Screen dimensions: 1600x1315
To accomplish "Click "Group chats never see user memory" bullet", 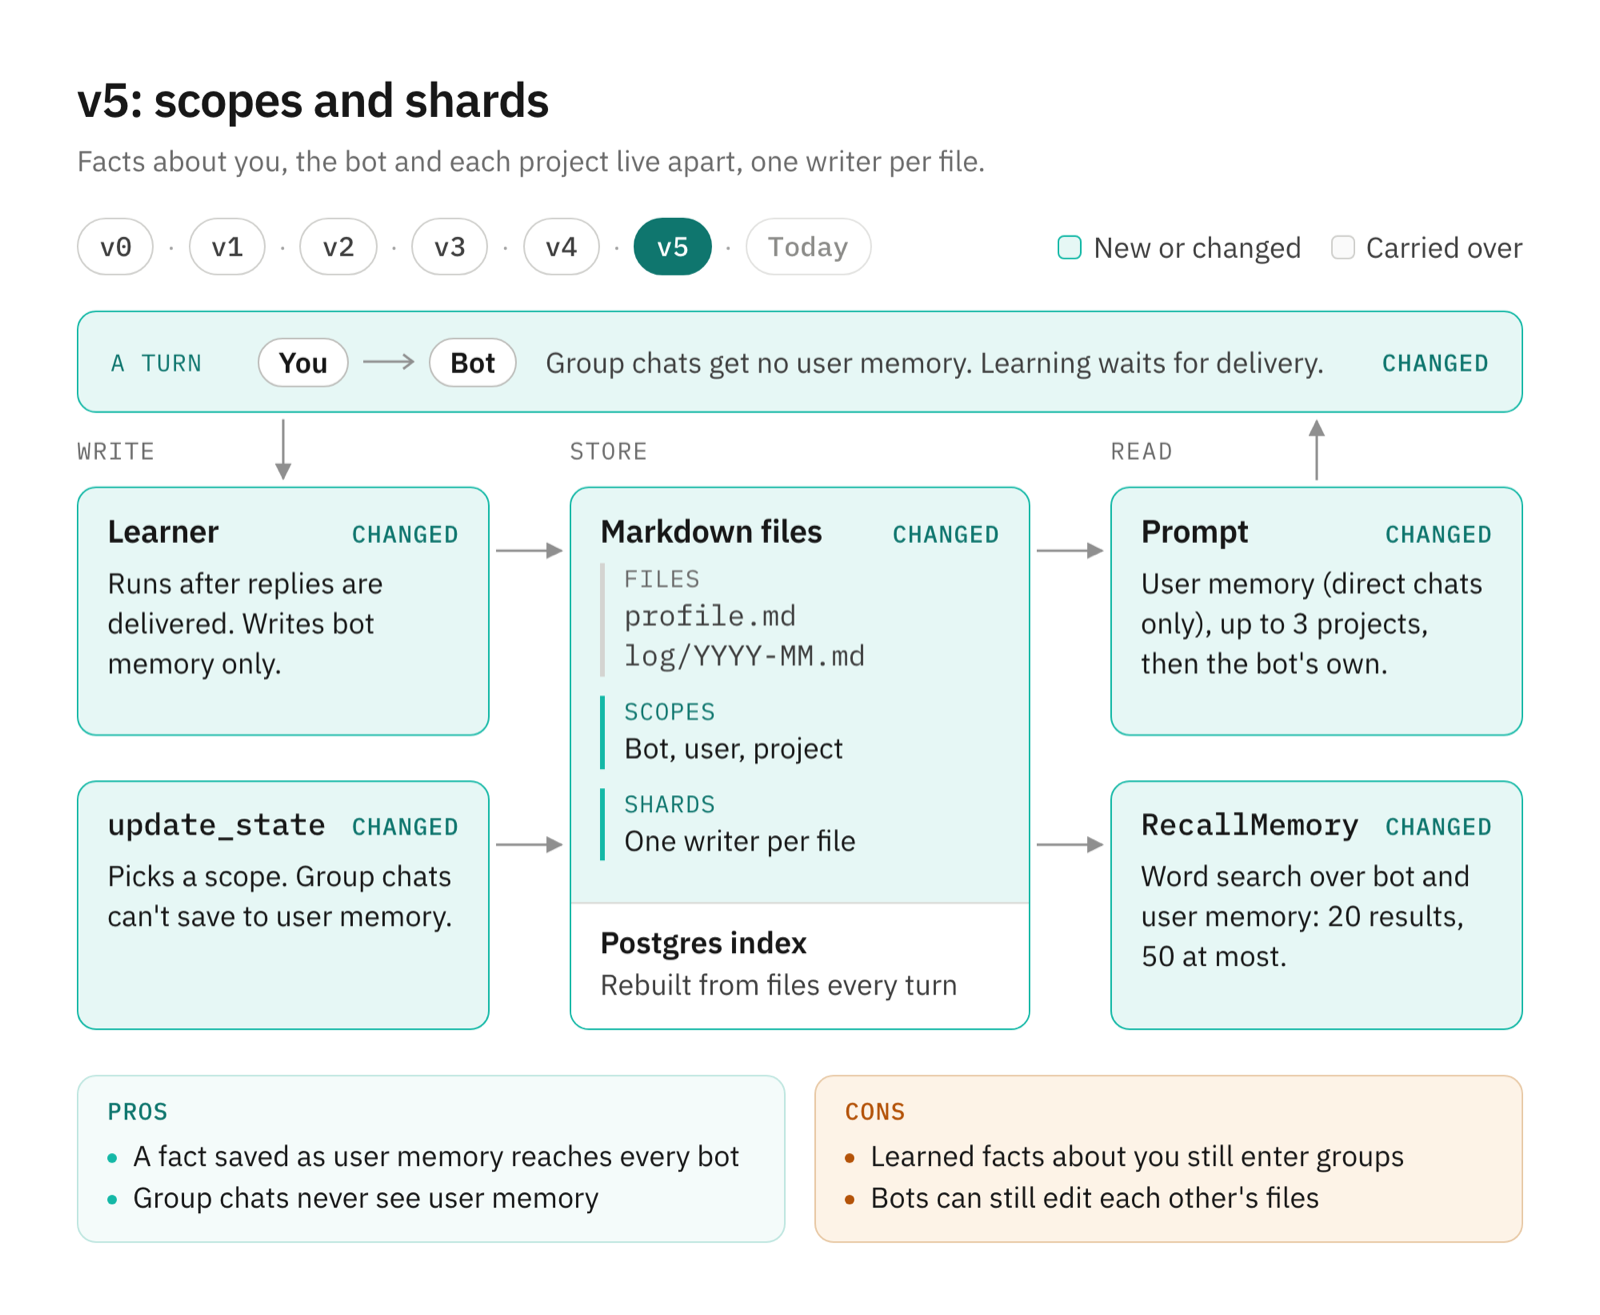I will pos(365,1198).
